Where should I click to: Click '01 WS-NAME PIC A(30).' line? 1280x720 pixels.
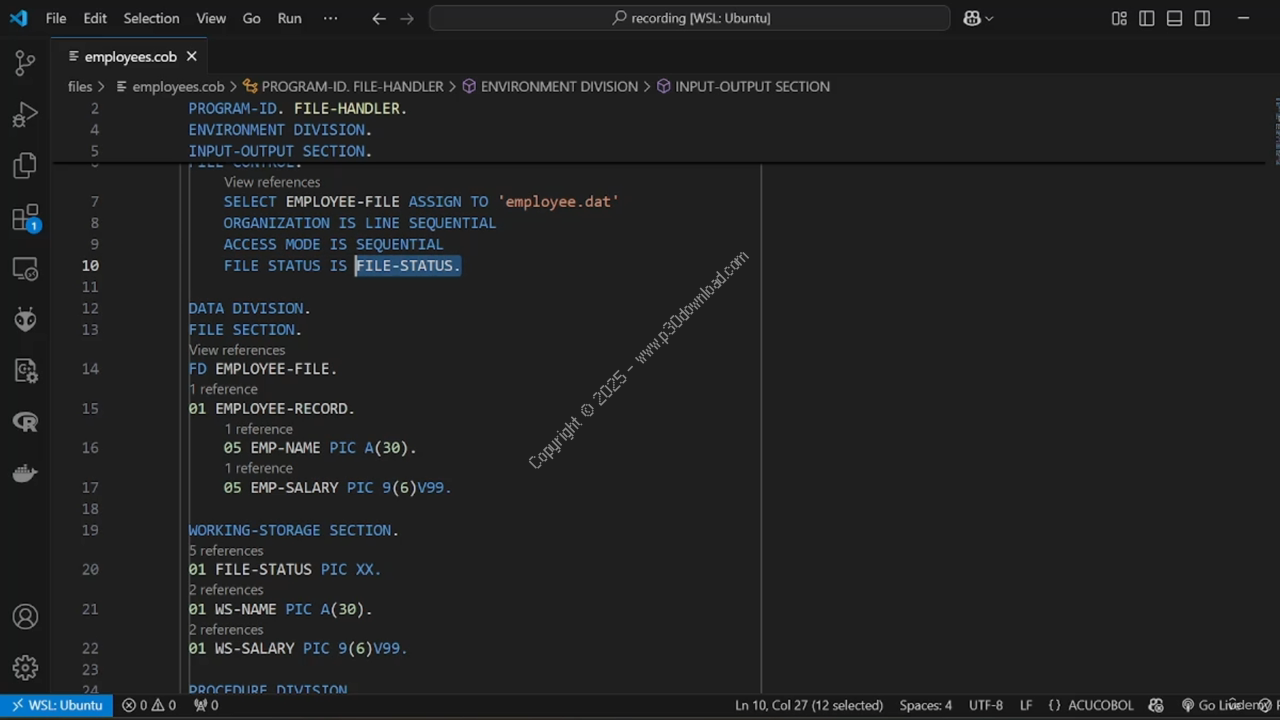click(x=280, y=609)
